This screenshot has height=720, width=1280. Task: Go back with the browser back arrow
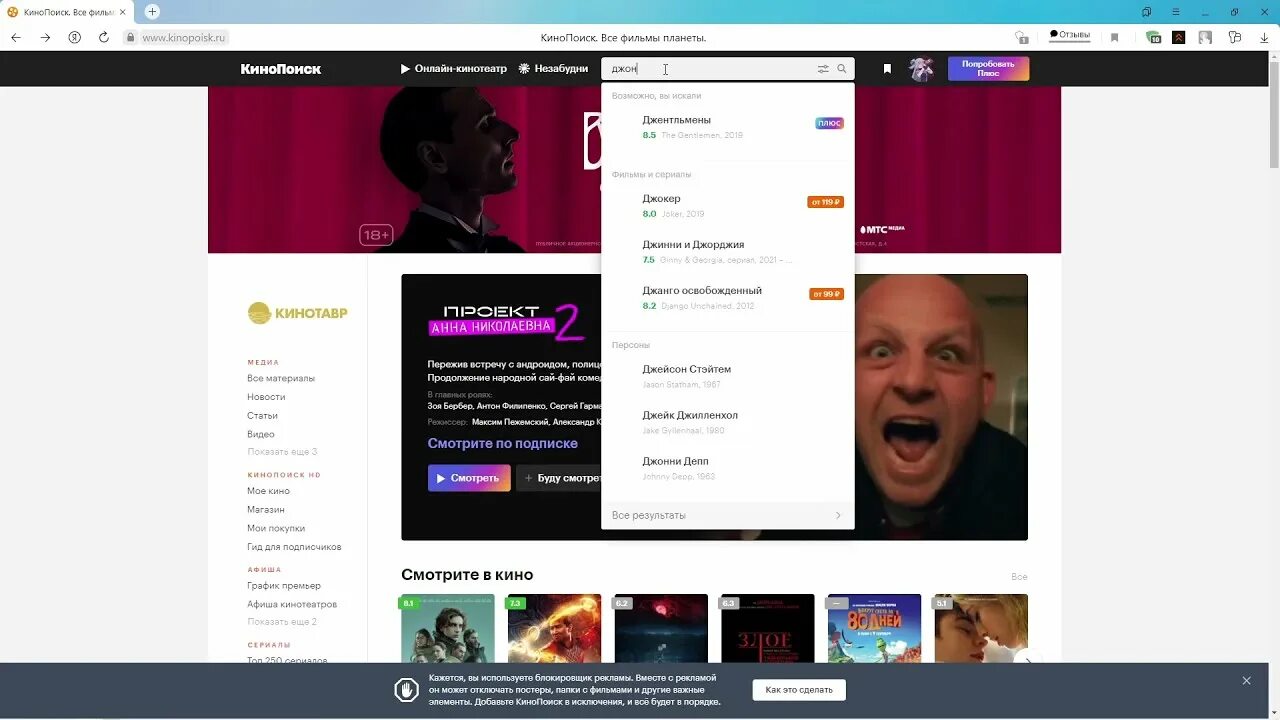click(x=16, y=37)
